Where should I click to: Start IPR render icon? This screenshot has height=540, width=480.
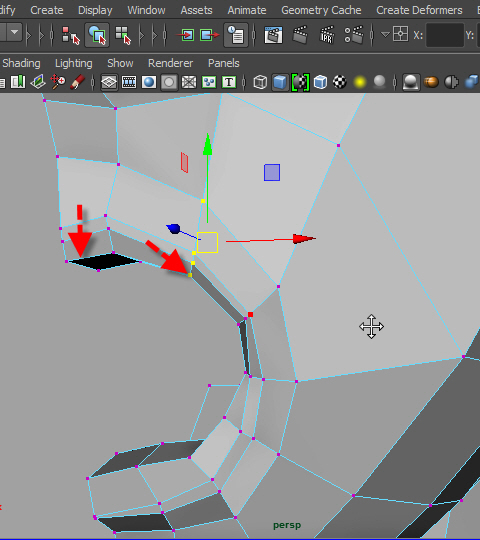(327, 35)
